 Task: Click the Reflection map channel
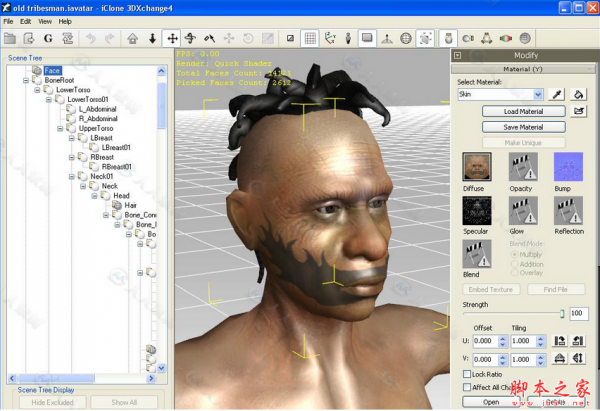pos(569,211)
